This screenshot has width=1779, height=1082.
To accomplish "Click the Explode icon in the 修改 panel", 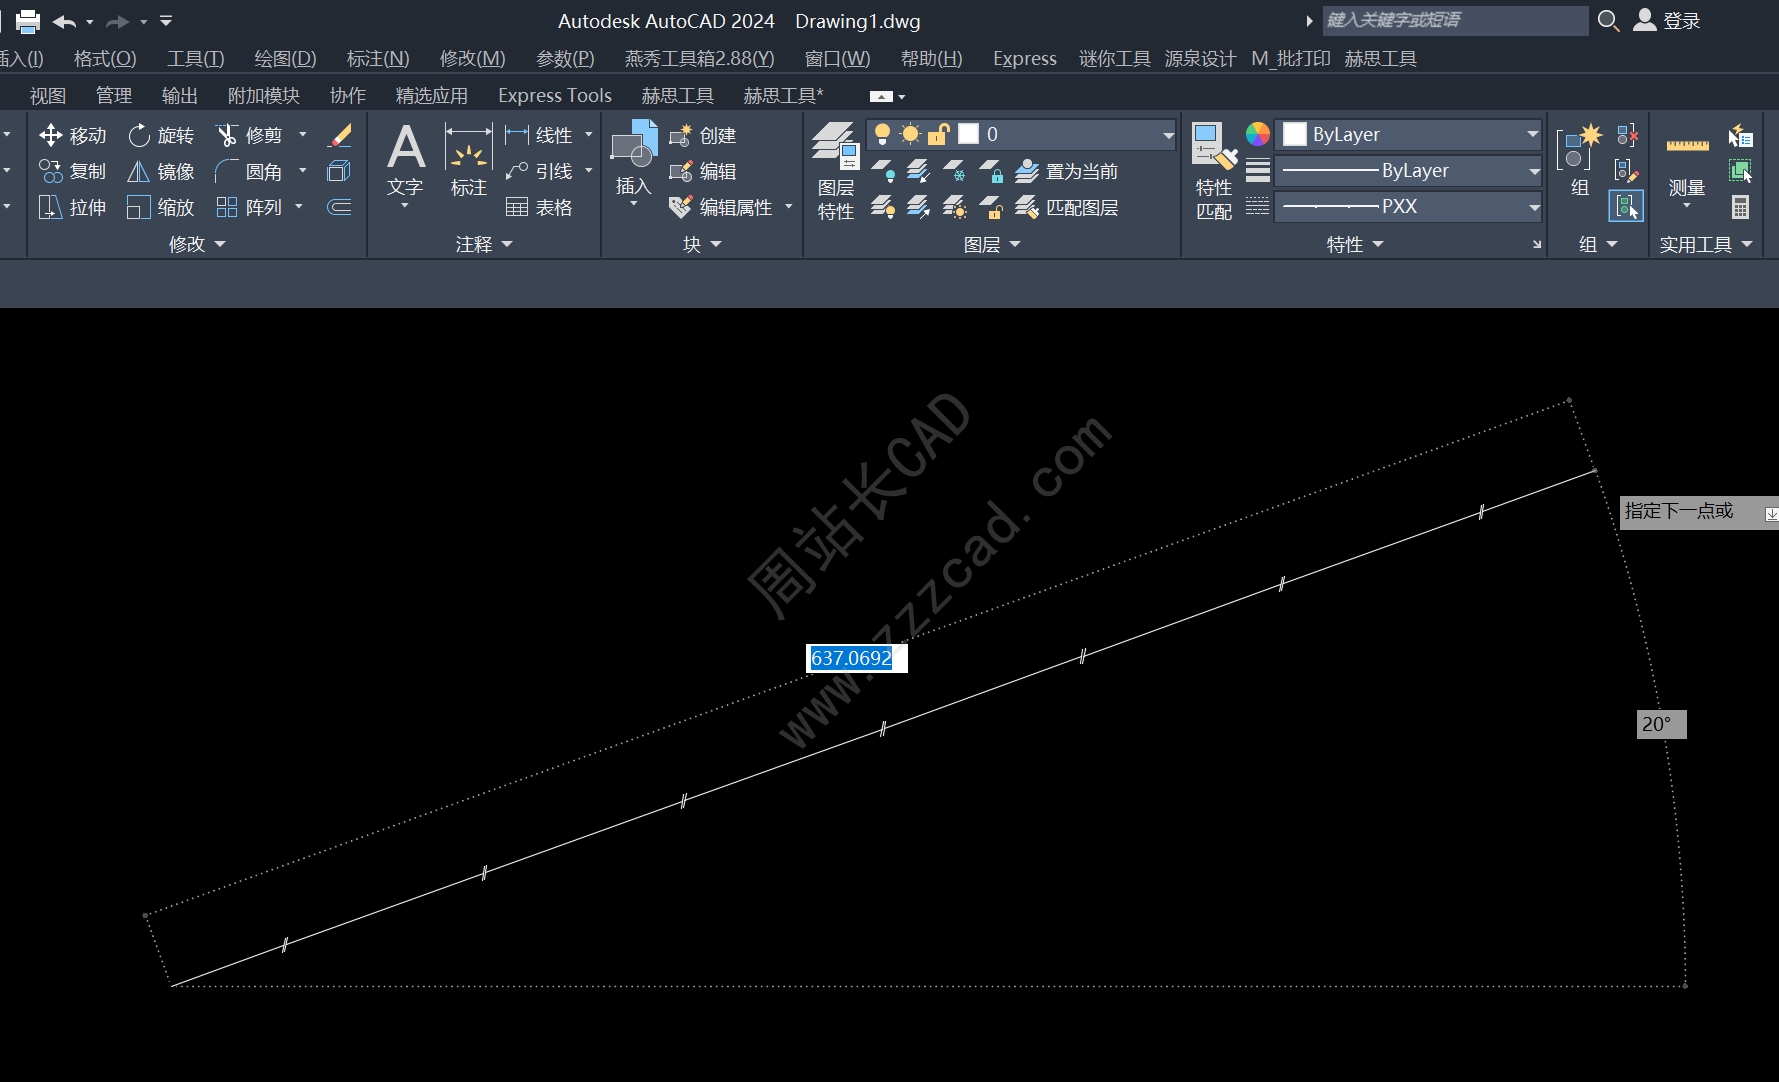I will (x=339, y=171).
